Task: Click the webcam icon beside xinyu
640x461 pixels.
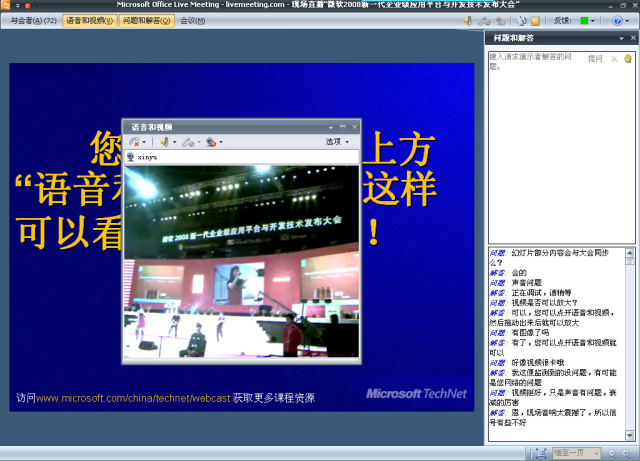Action: pos(130,157)
